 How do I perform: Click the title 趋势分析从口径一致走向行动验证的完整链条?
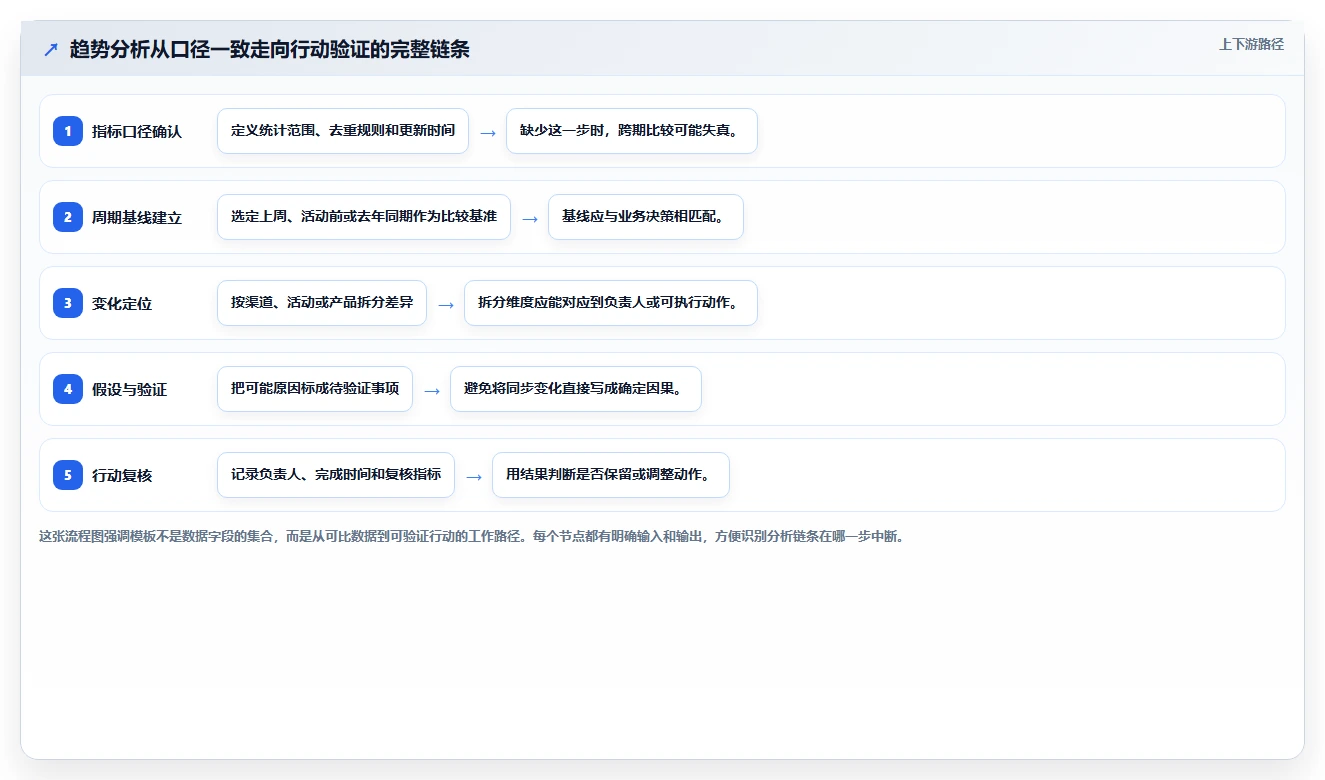pos(270,50)
